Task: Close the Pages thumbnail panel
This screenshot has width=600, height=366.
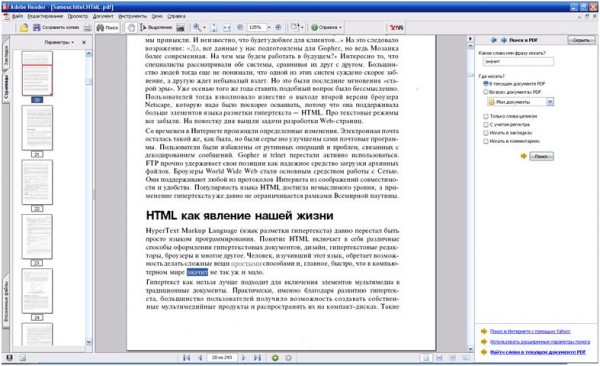Action: click(84, 42)
